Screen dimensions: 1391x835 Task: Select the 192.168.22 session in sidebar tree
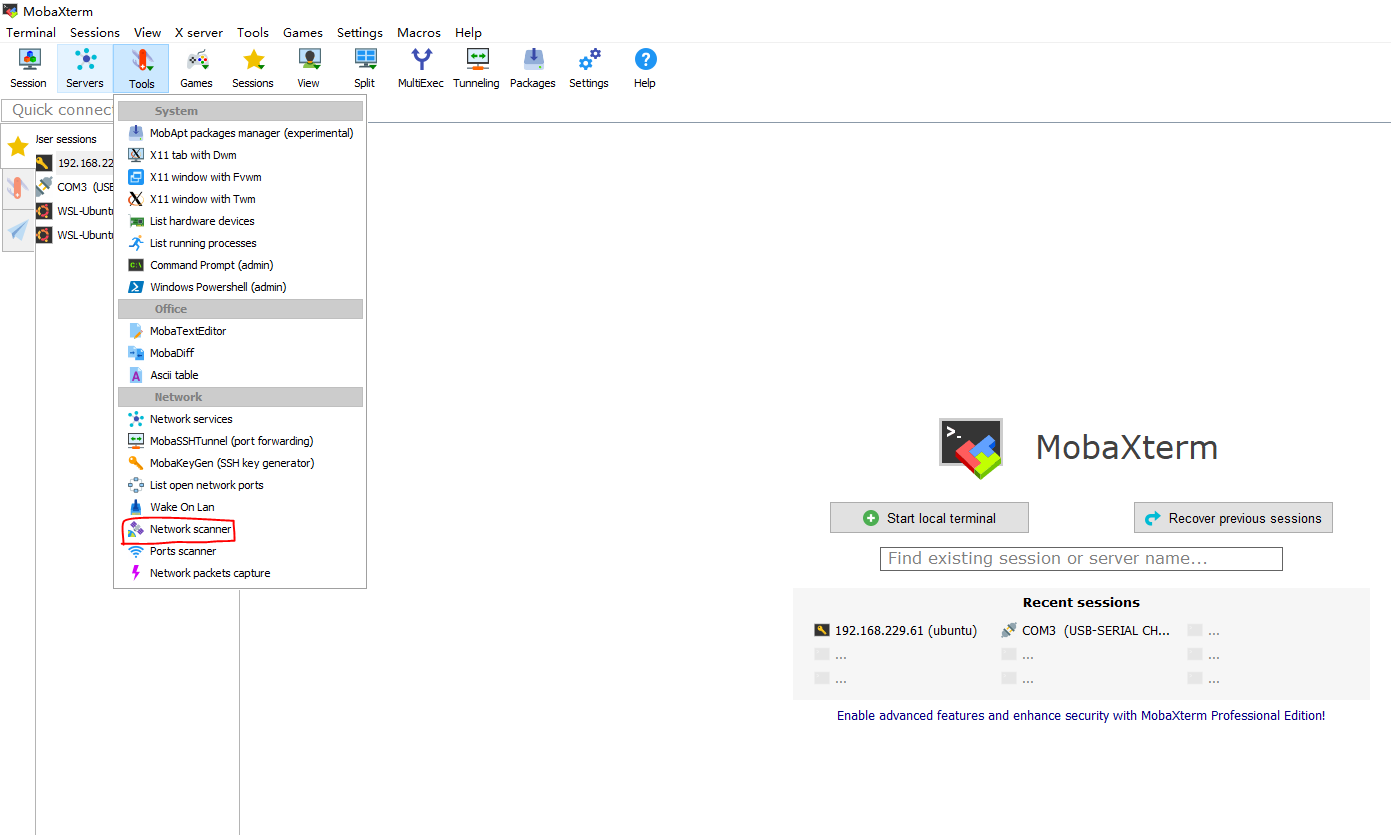(x=76, y=163)
